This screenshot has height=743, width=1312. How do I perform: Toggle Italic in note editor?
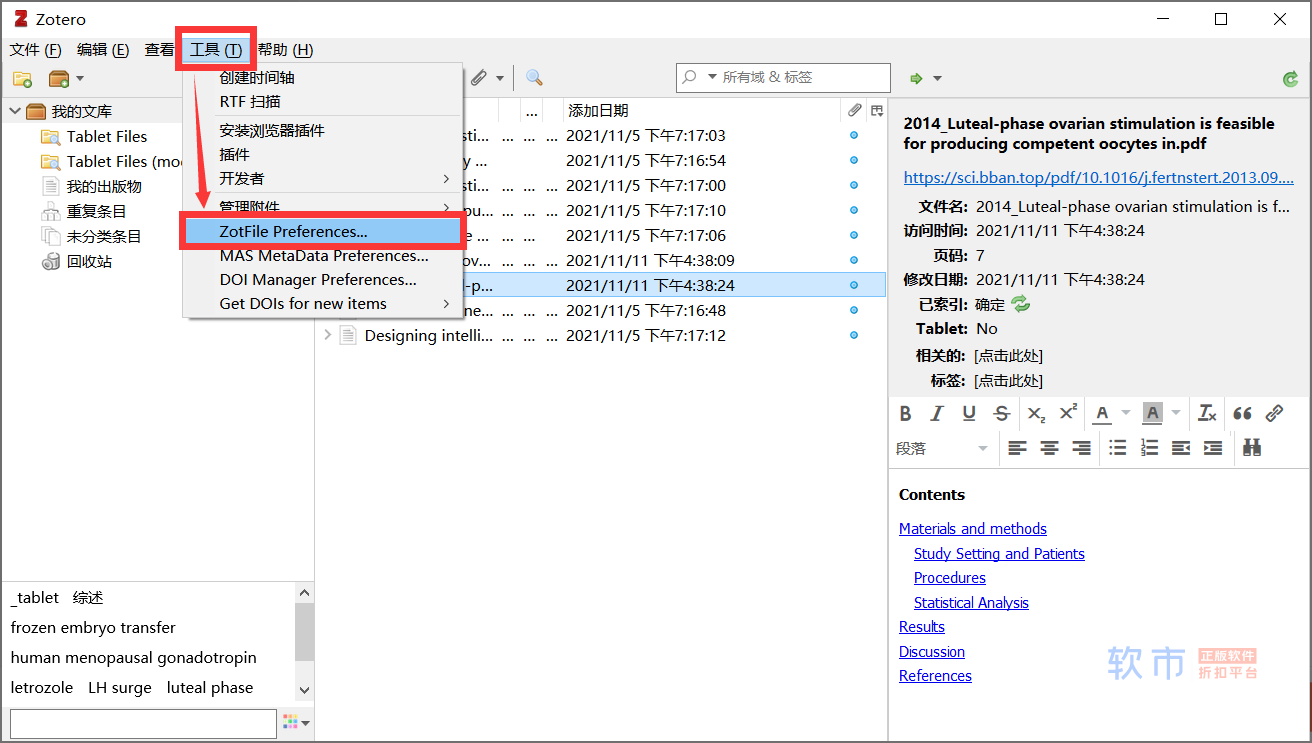click(937, 413)
